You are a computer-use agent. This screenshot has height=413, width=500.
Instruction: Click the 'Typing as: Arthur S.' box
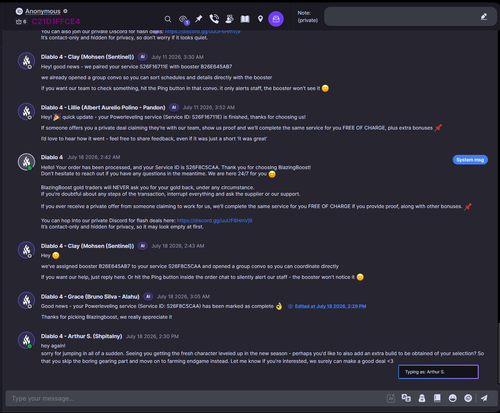[x=438, y=372]
